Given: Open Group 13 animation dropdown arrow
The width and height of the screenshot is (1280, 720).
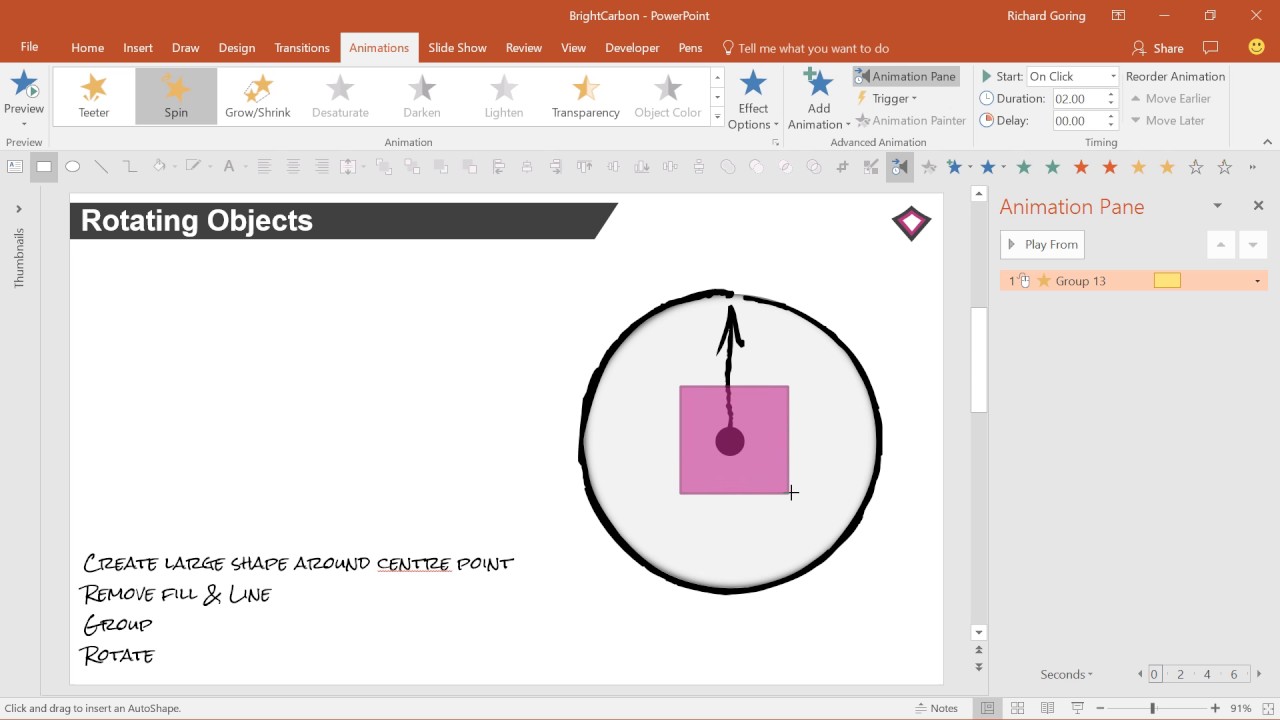Looking at the screenshot, I should coord(1257,281).
